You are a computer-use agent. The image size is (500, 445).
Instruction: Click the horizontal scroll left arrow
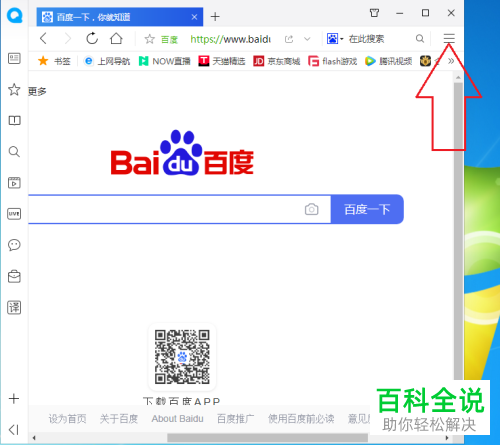tap(34, 438)
